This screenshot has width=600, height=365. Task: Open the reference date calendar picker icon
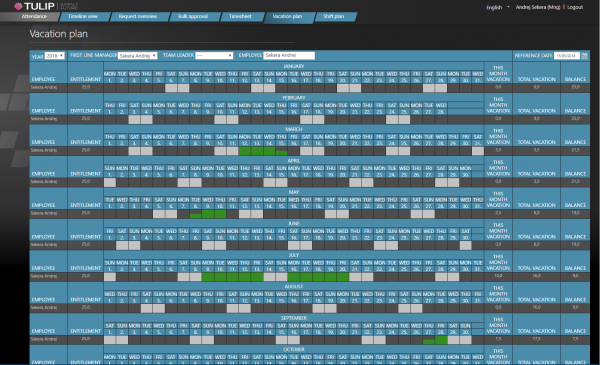coord(584,56)
